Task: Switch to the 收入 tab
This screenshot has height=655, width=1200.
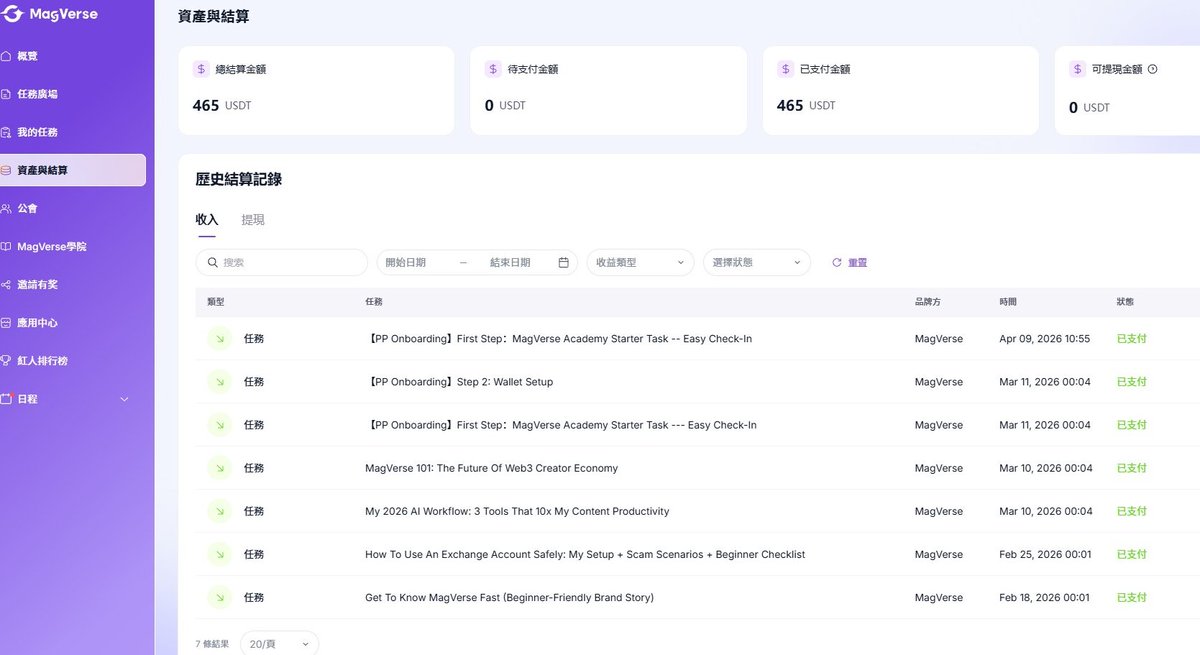Action: point(207,220)
